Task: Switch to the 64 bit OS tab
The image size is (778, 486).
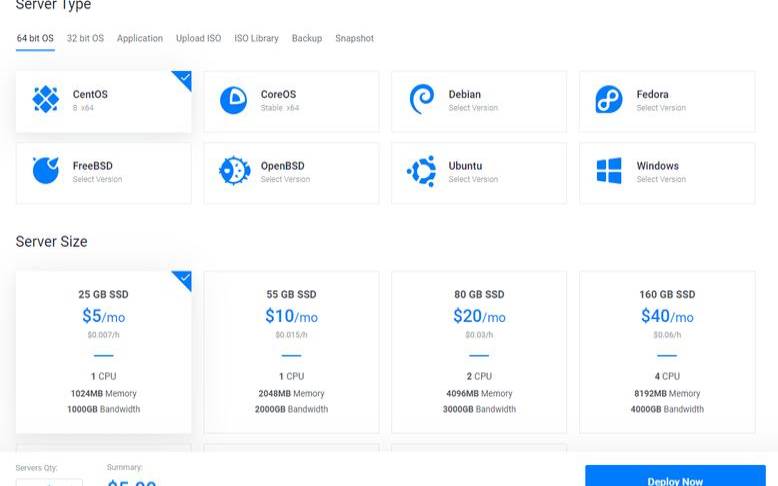Action: (x=35, y=38)
